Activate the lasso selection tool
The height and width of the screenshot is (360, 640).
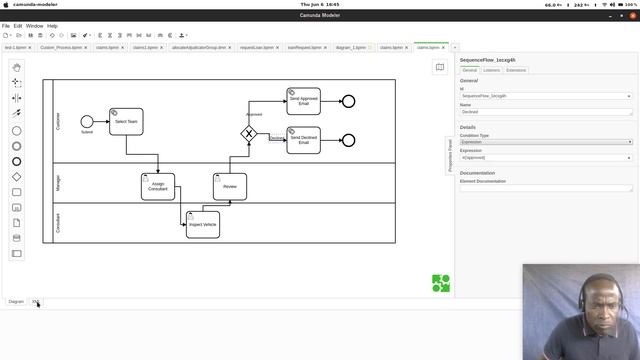coord(16,83)
